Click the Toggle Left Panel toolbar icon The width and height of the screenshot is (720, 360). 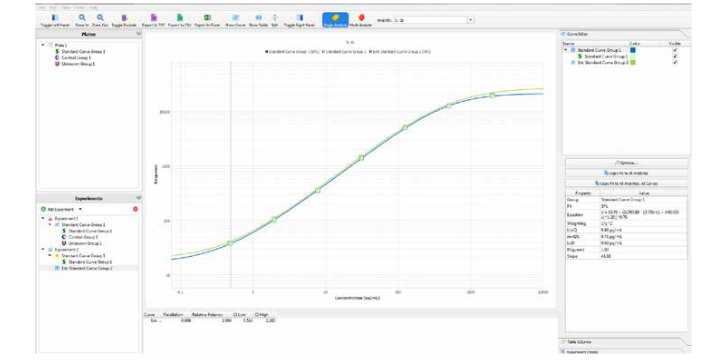[55, 17]
